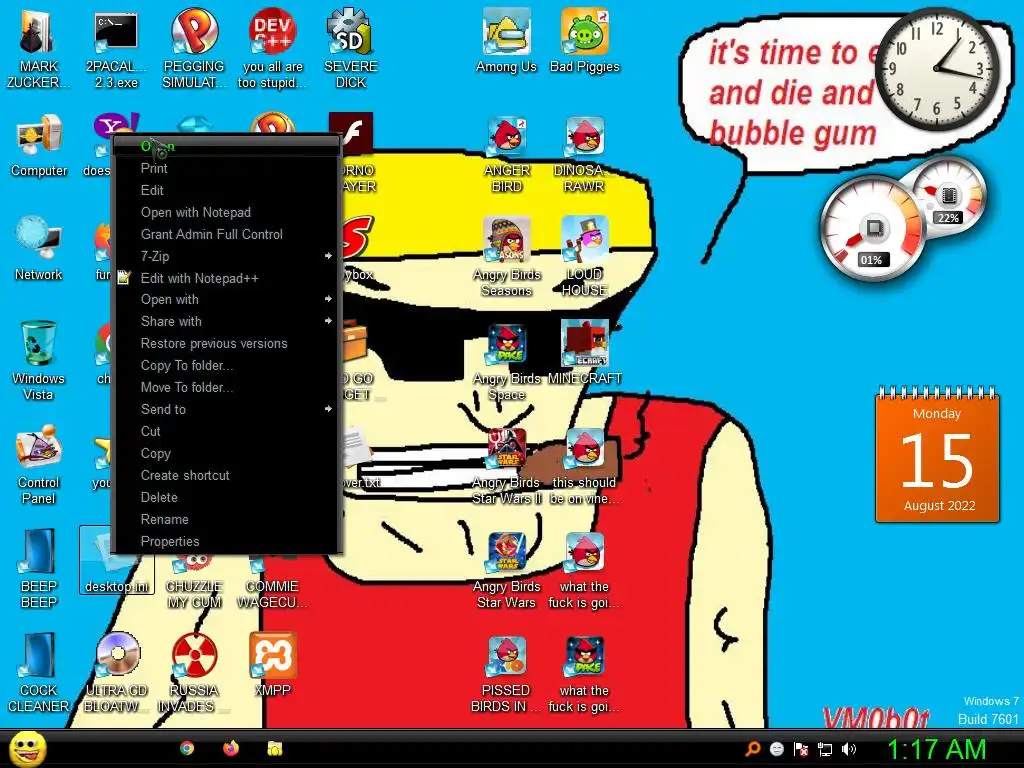This screenshot has width=1024, height=768.
Task: Click the volume speaker tray icon
Action: click(848, 749)
